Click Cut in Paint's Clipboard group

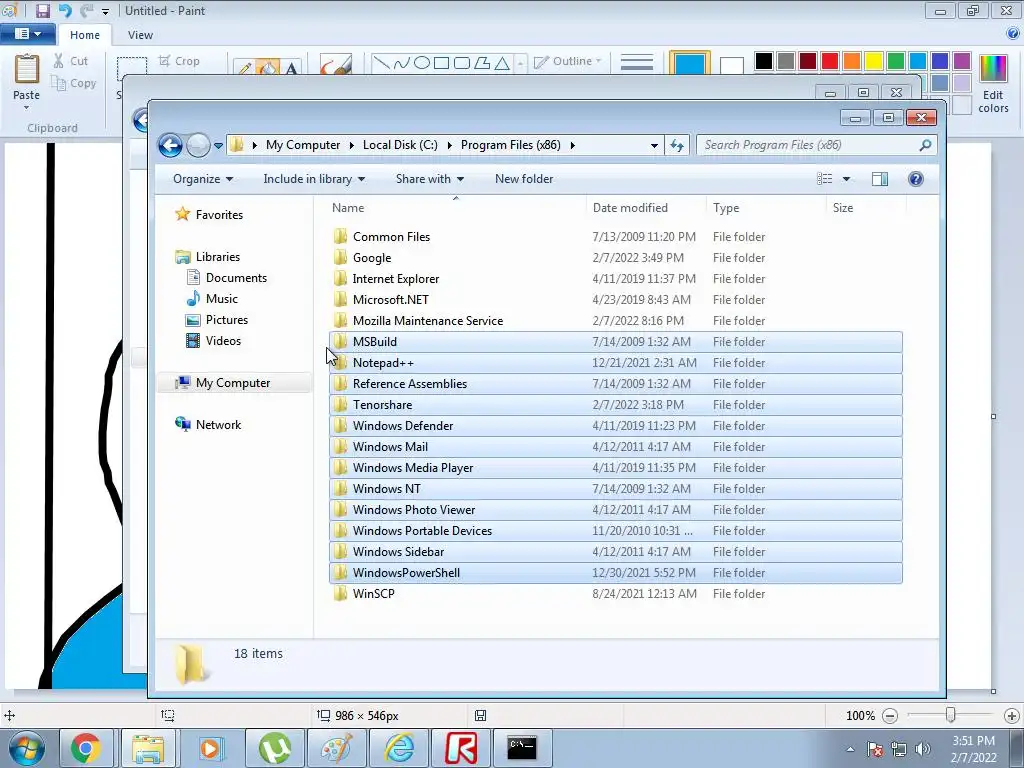click(71, 61)
